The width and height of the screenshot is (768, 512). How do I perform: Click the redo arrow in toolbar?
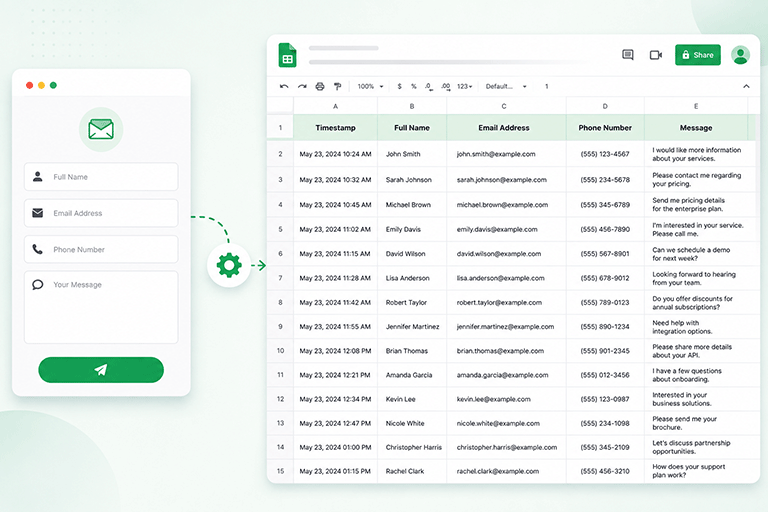(302, 86)
